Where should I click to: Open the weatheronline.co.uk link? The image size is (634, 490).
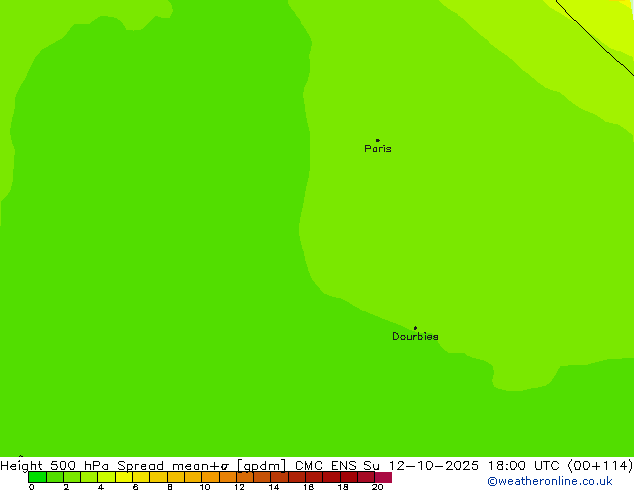coord(550,481)
